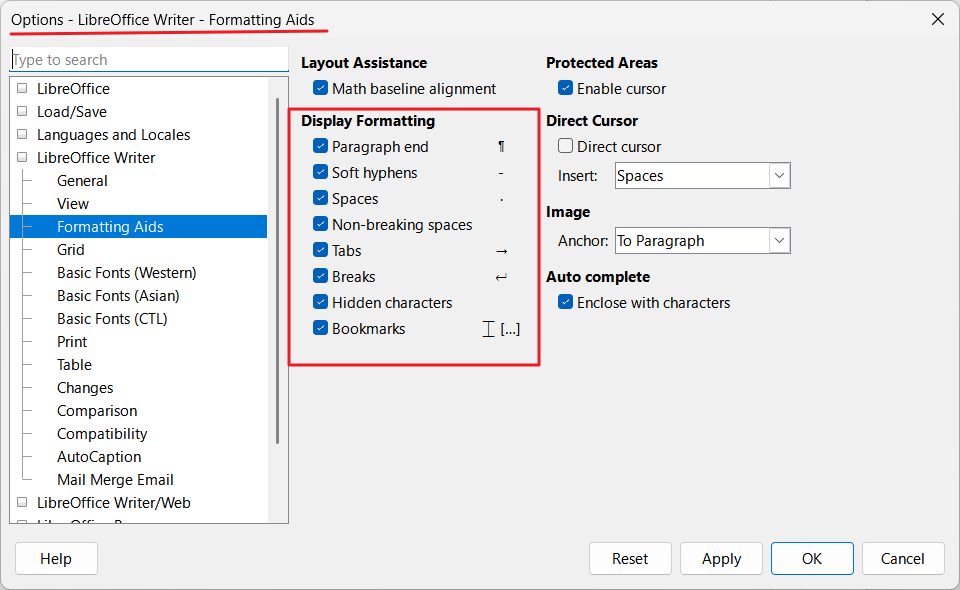
Task: Select Basic Fonts (CTL)
Action: pyautogui.click(x=112, y=319)
